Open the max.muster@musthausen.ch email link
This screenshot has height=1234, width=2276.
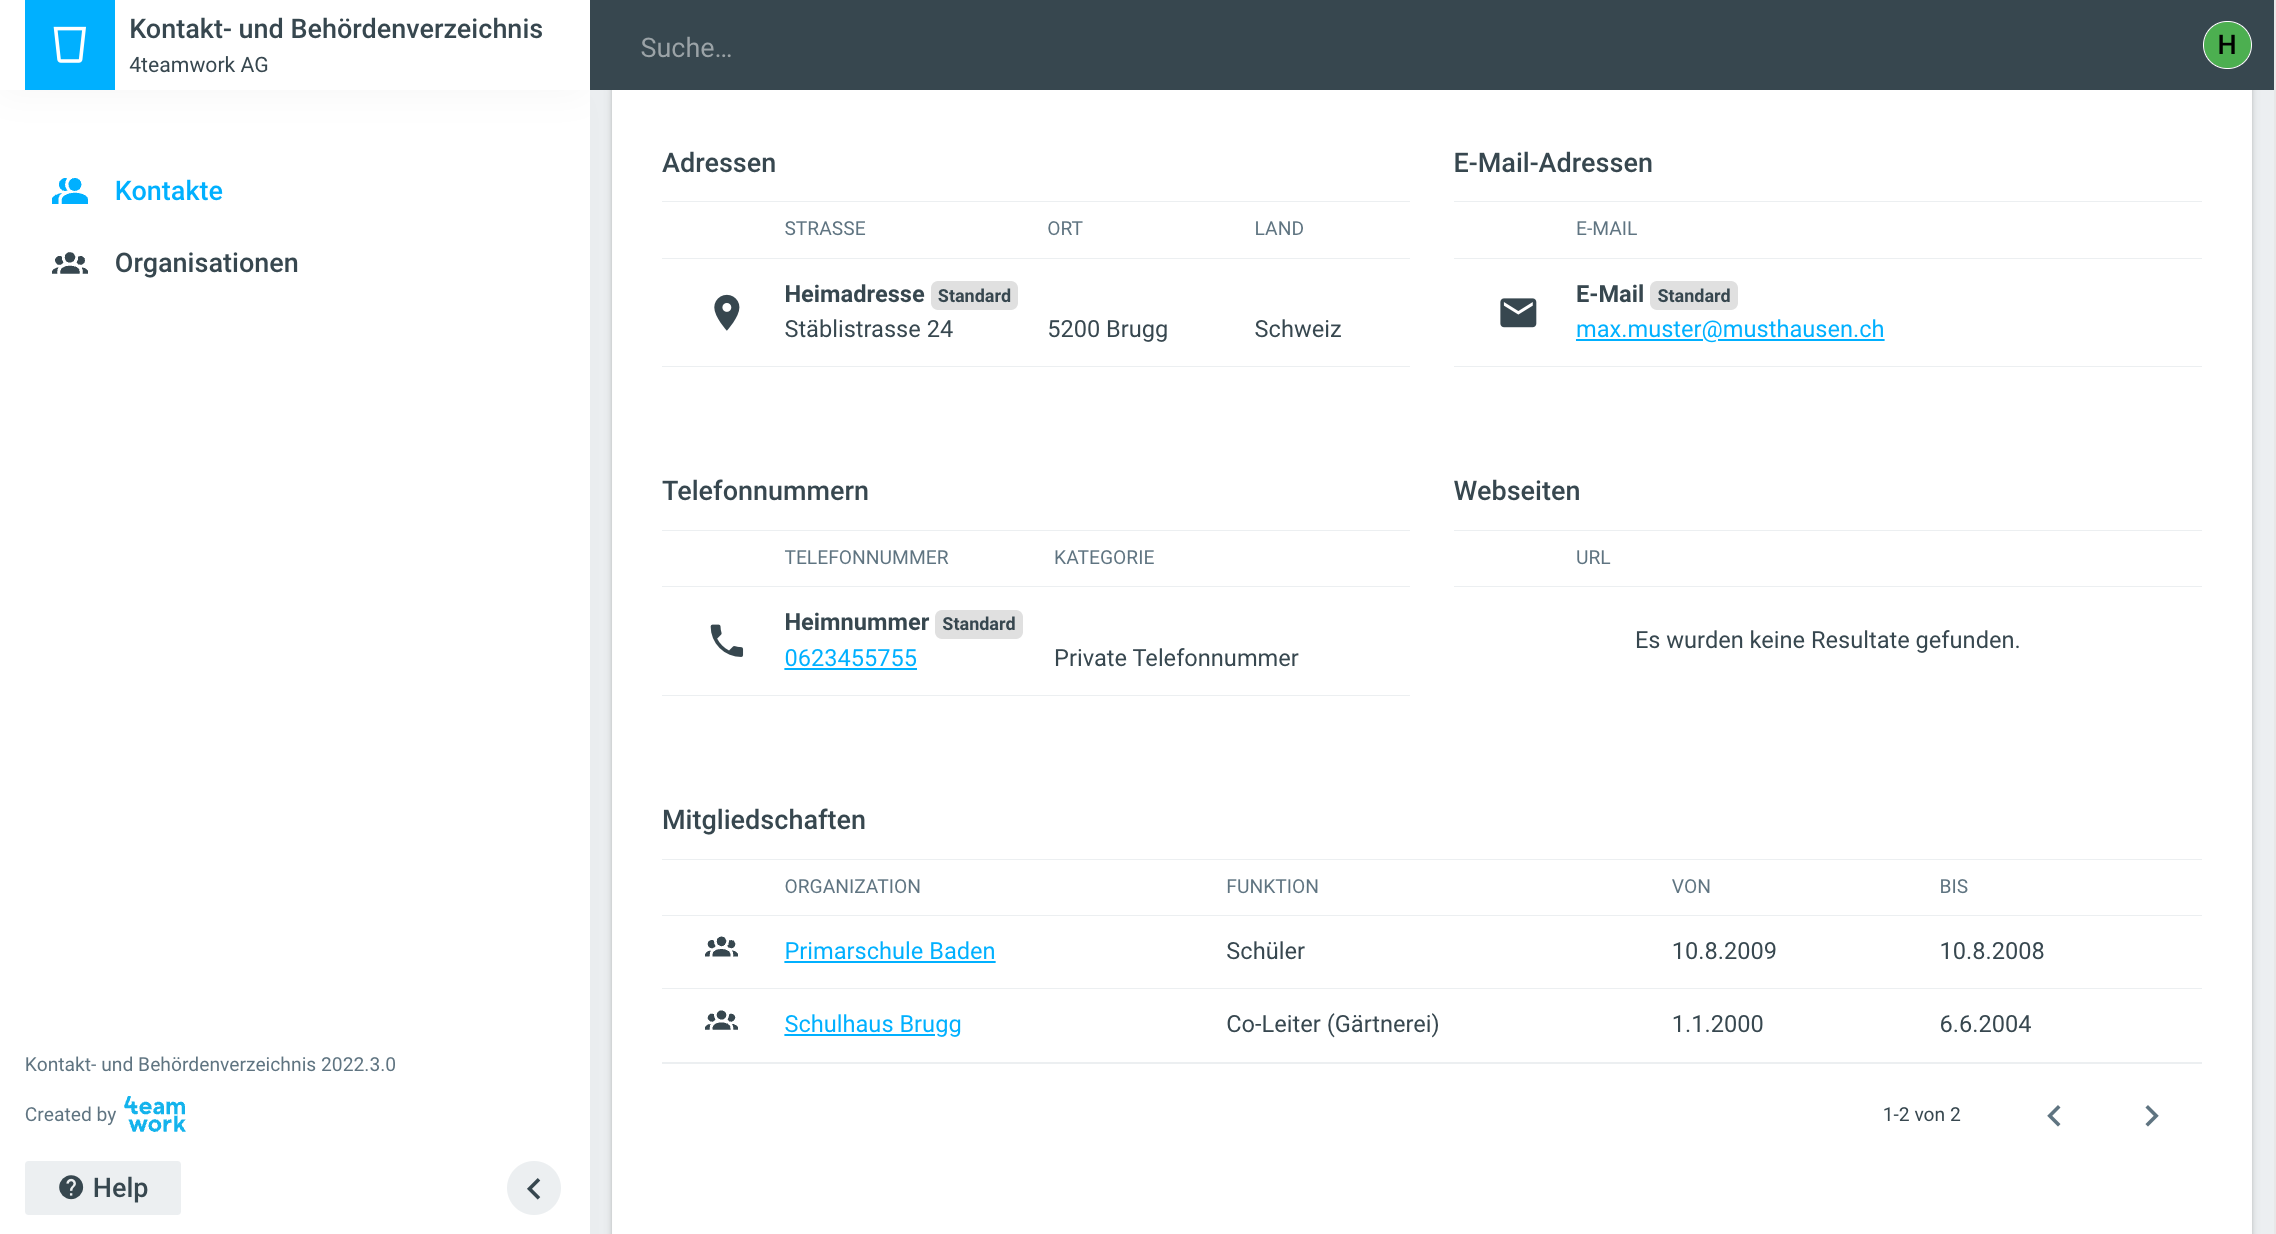pyautogui.click(x=1729, y=329)
